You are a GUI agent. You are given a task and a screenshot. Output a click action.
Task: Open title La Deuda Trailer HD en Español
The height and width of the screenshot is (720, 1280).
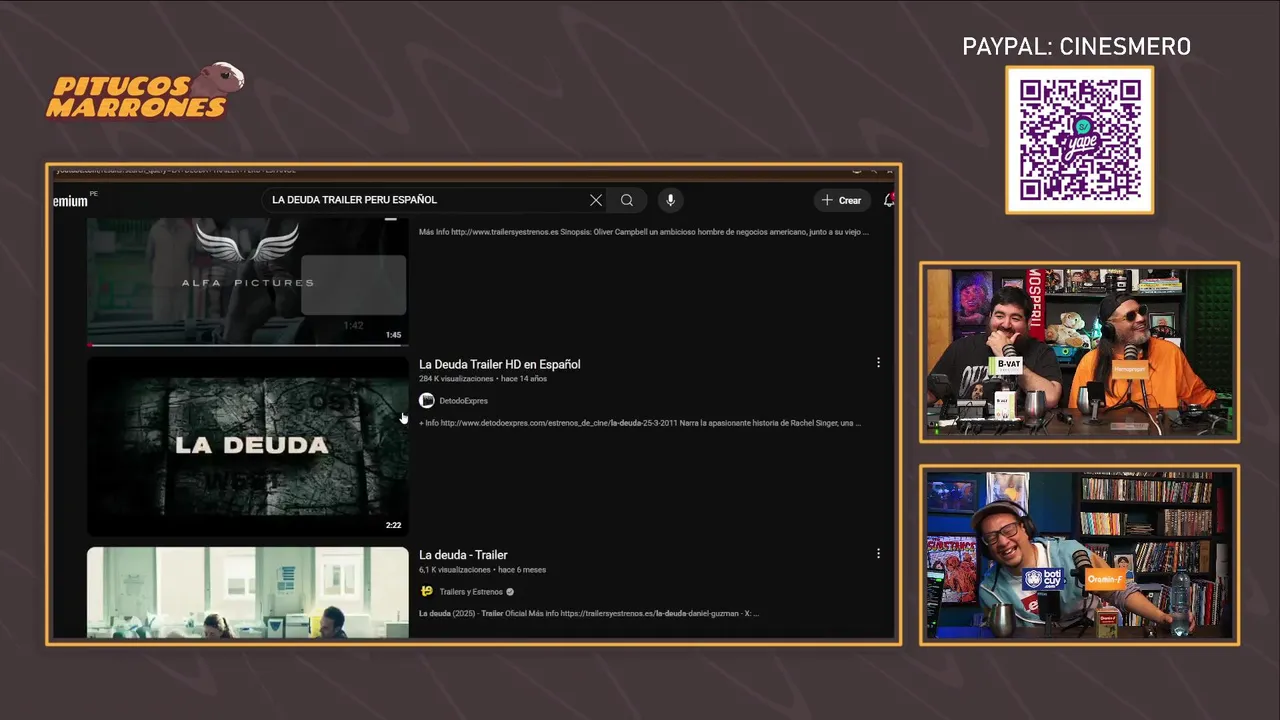[500, 364]
